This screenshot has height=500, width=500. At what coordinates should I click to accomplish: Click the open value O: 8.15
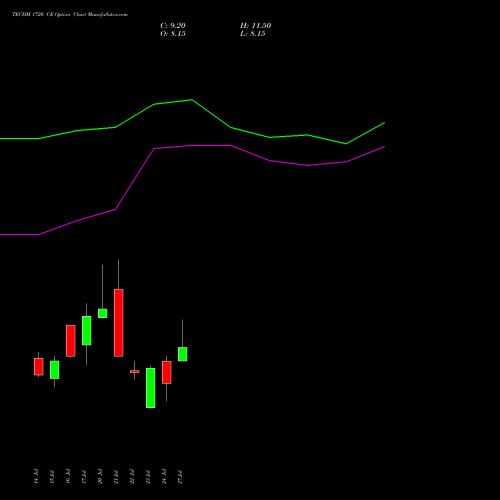(x=173, y=33)
